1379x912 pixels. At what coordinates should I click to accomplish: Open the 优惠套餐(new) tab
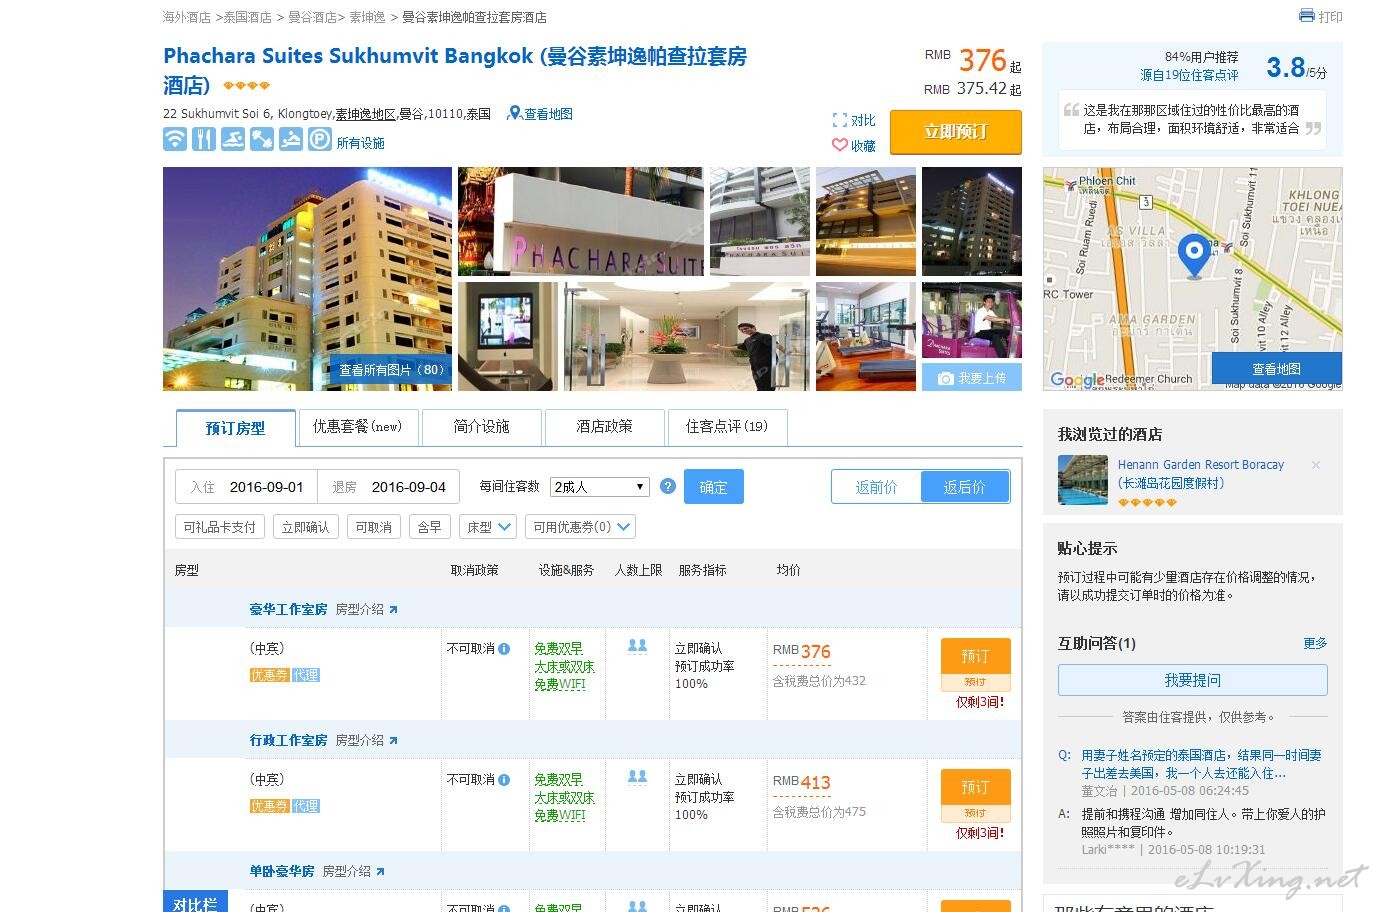point(357,426)
